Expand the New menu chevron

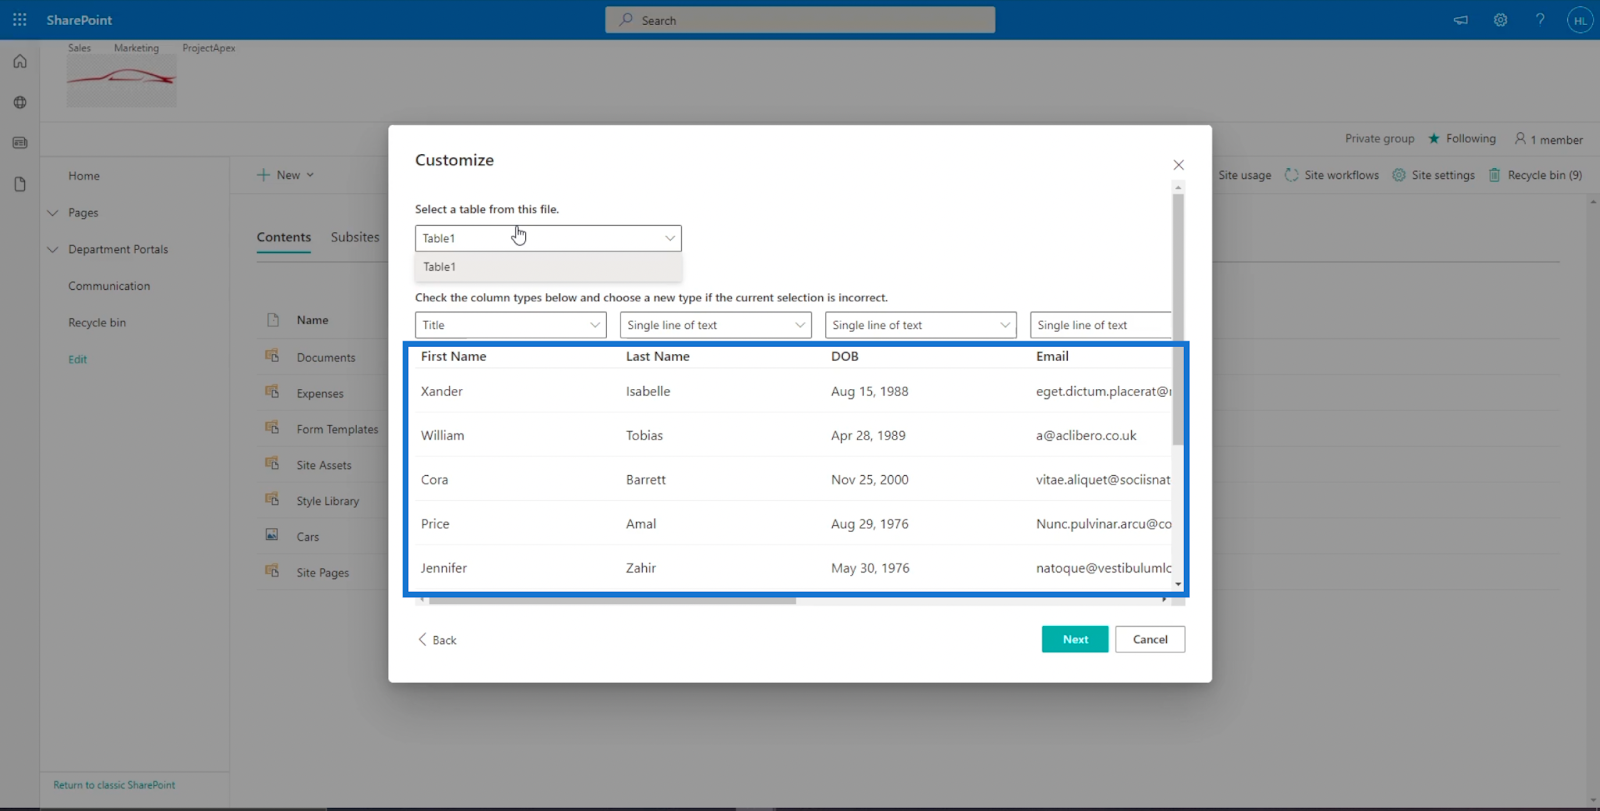click(x=310, y=175)
